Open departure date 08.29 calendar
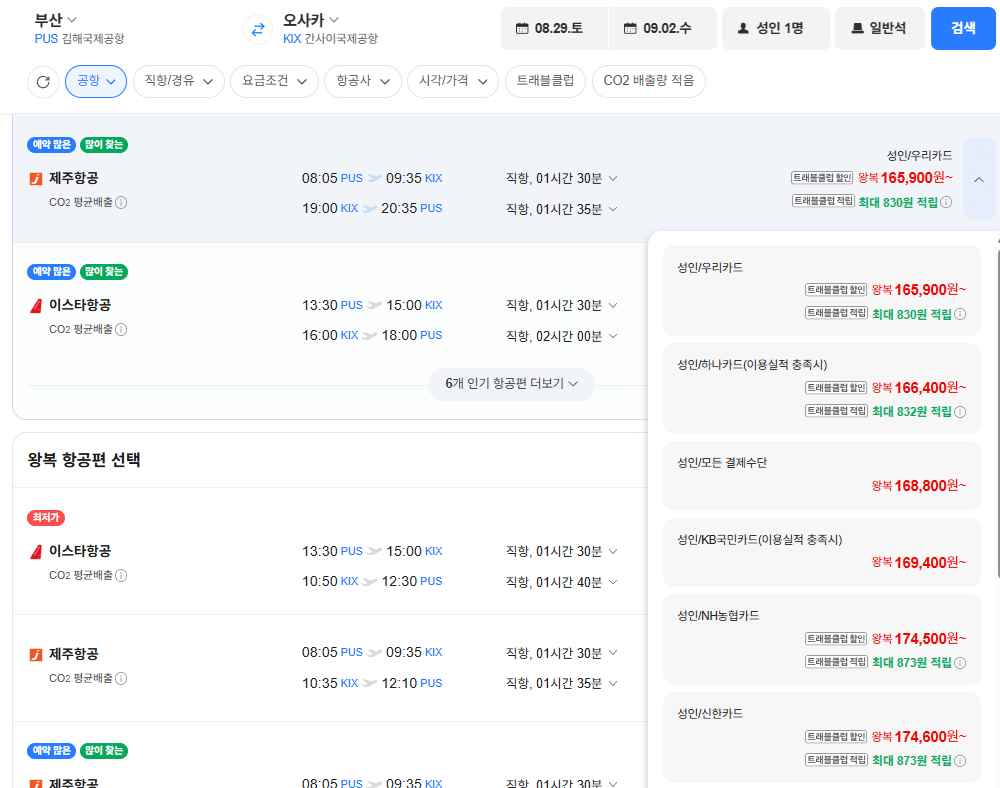1000x788 pixels. [x=554, y=28]
